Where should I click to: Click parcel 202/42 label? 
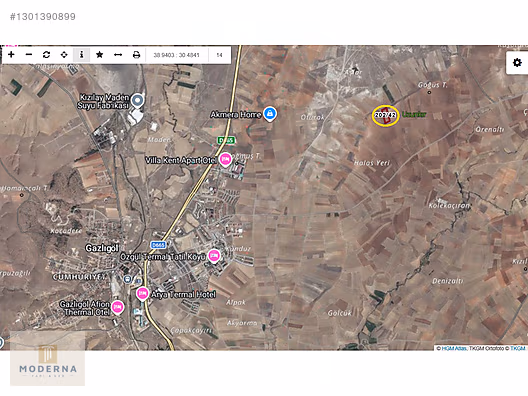385,115
